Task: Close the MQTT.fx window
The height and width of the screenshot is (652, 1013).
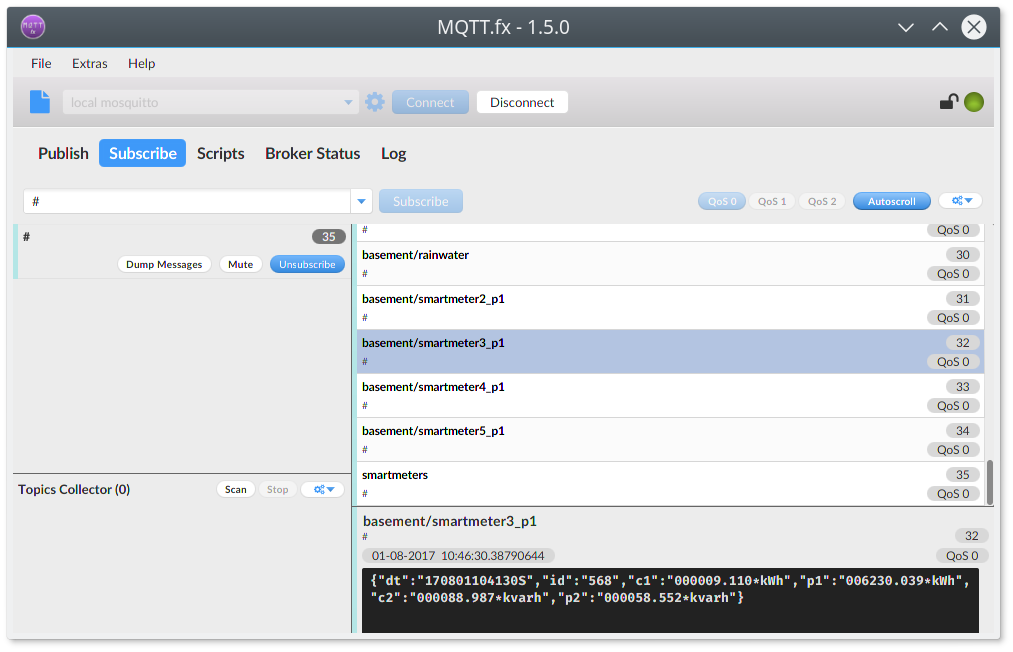Action: pyautogui.click(x=974, y=27)
